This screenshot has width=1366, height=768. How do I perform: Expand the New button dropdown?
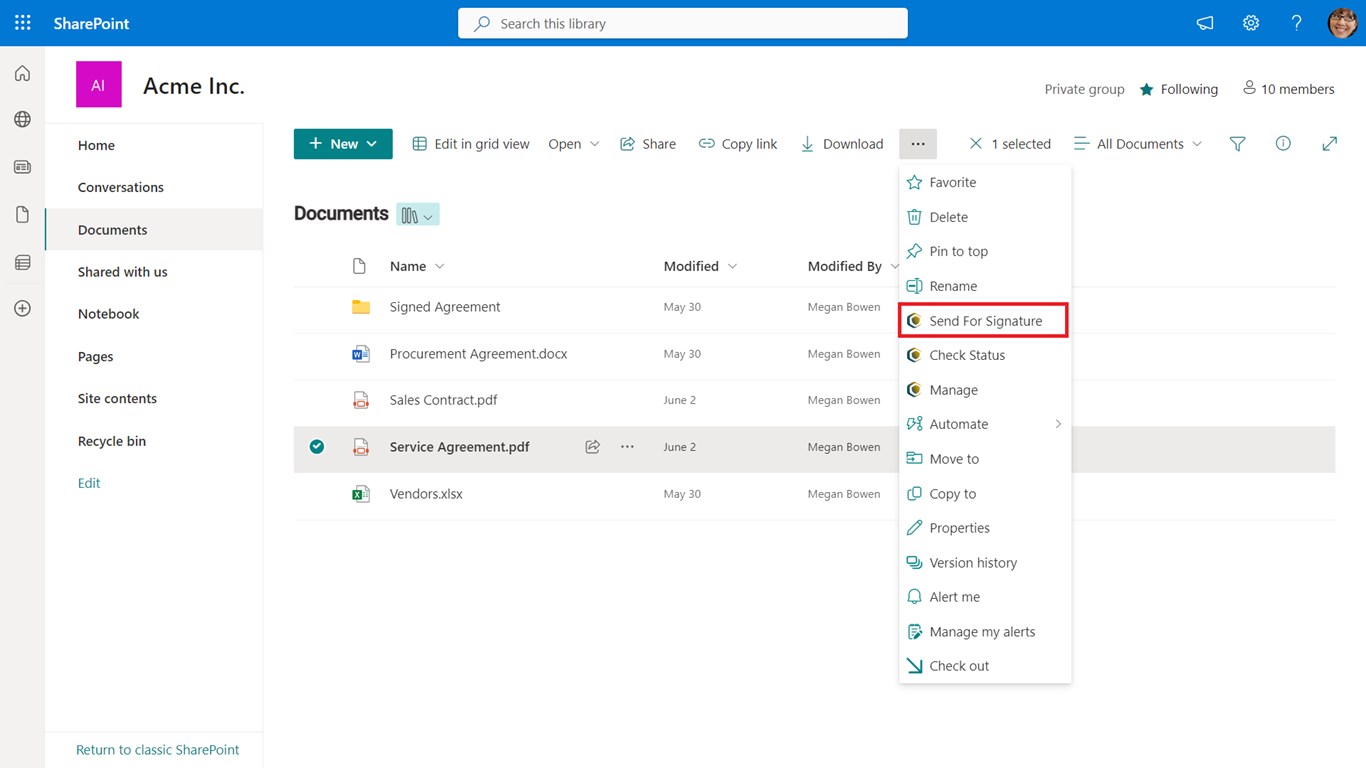(x=372, y=144)
